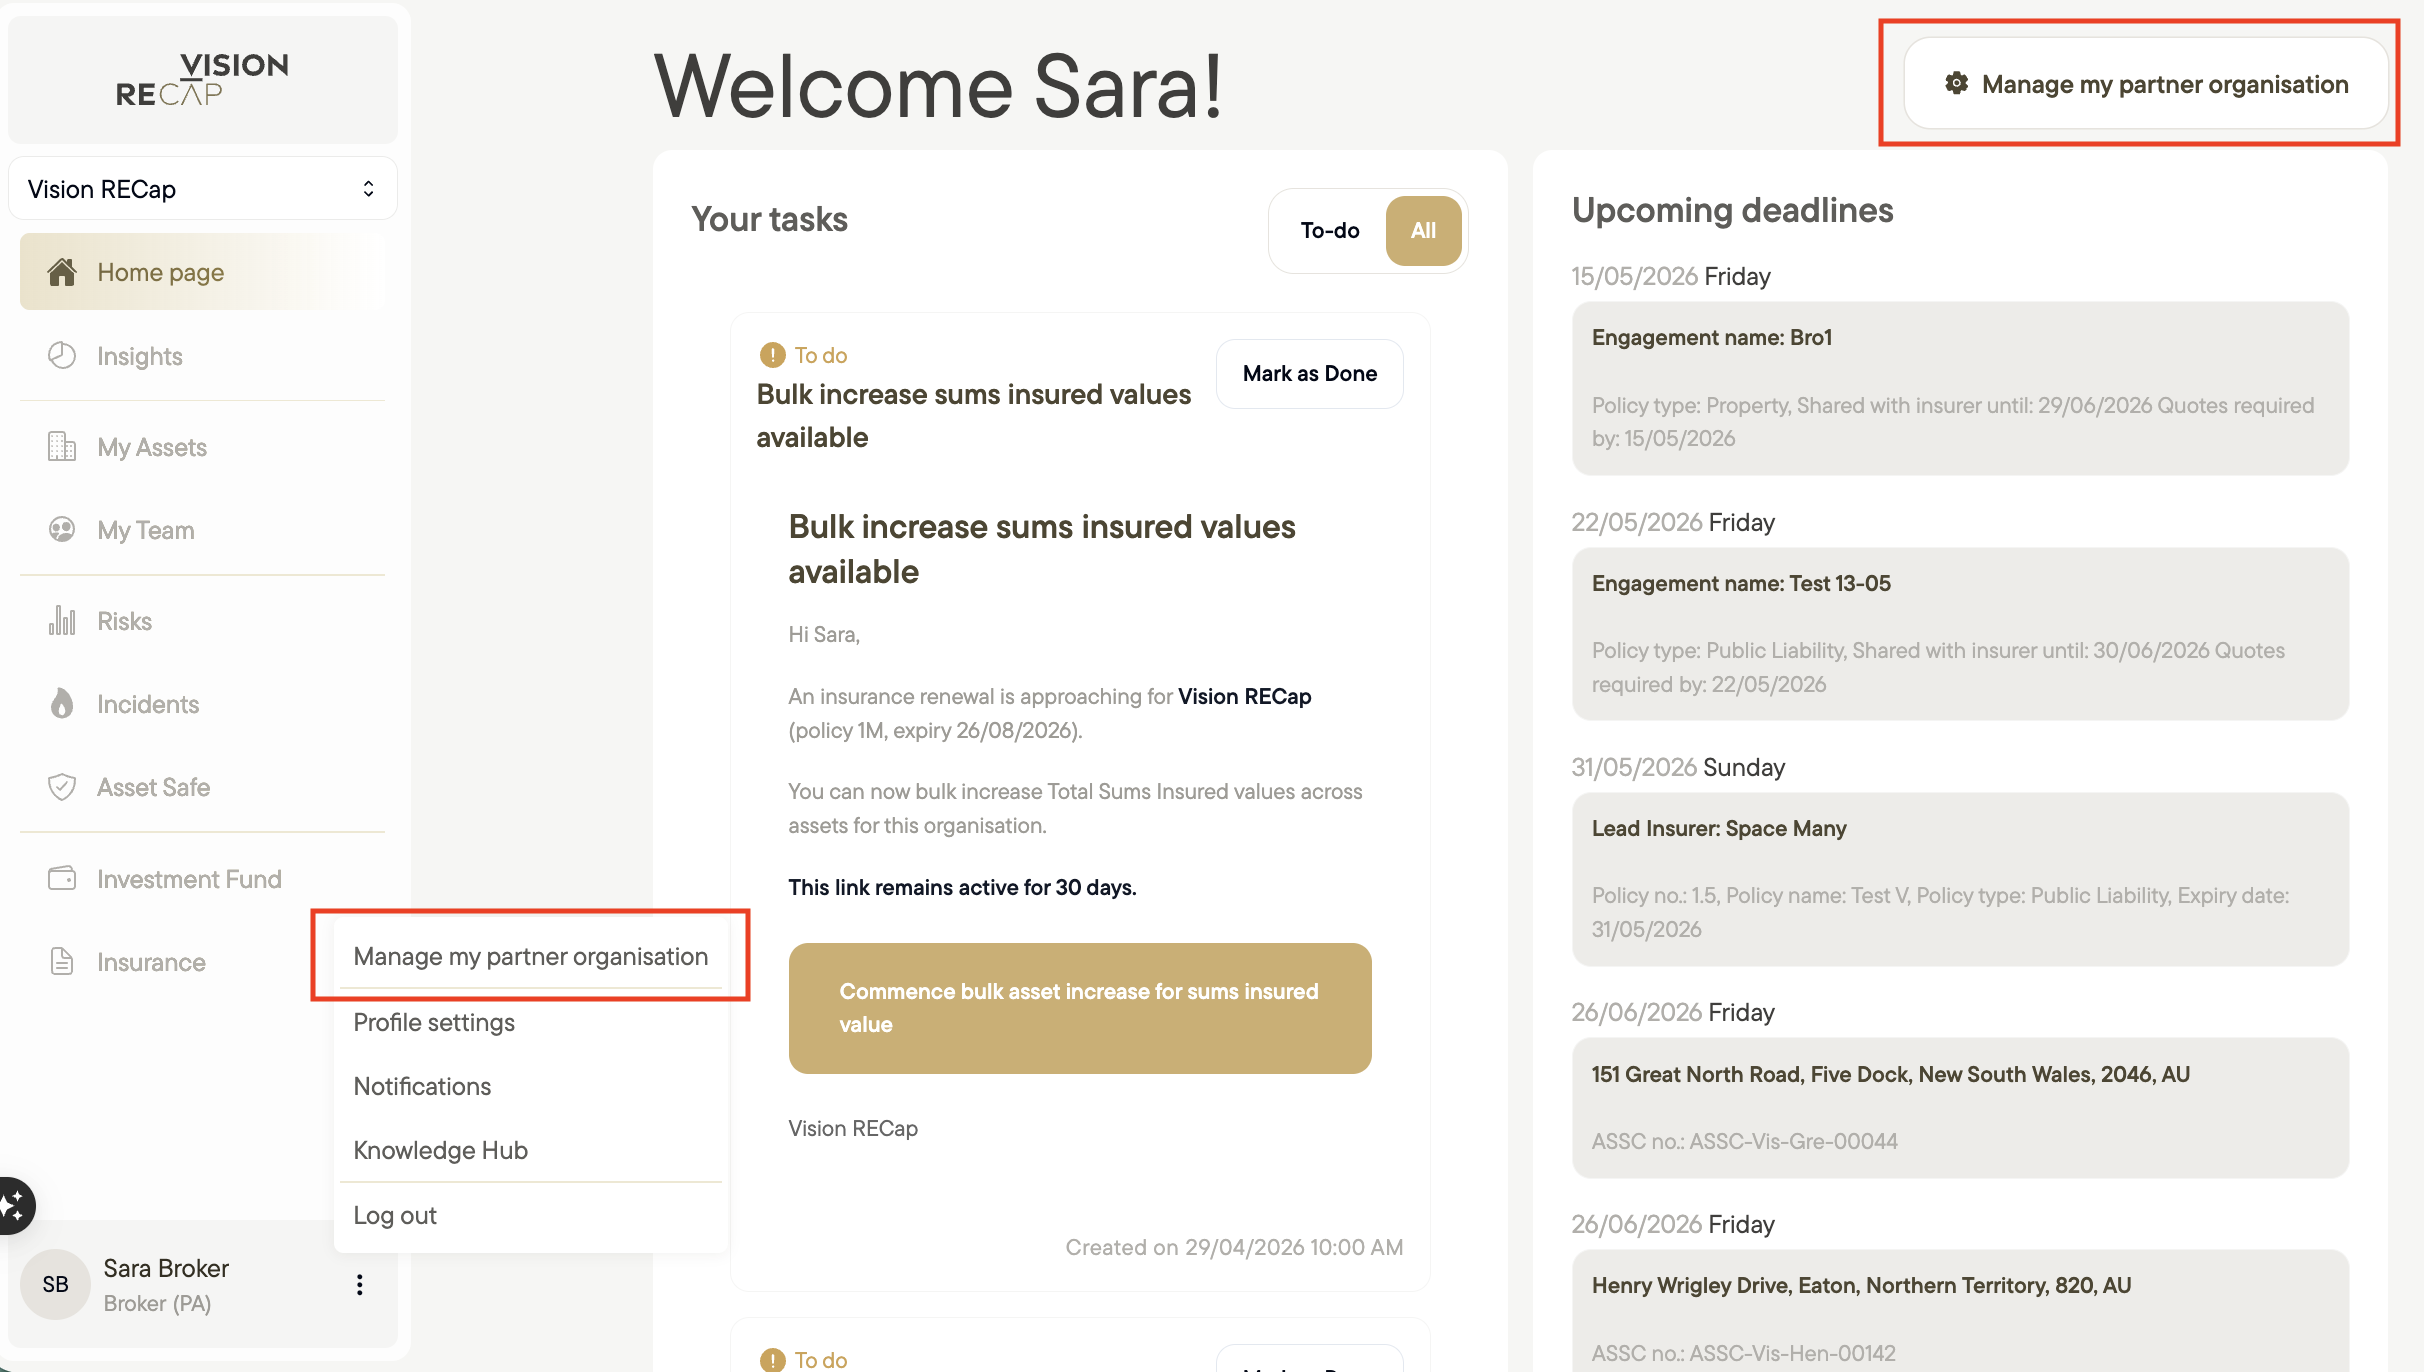Open the Risks section
The width and height of the screenshot is (2424, 1372).
click(x=203, y=621)
